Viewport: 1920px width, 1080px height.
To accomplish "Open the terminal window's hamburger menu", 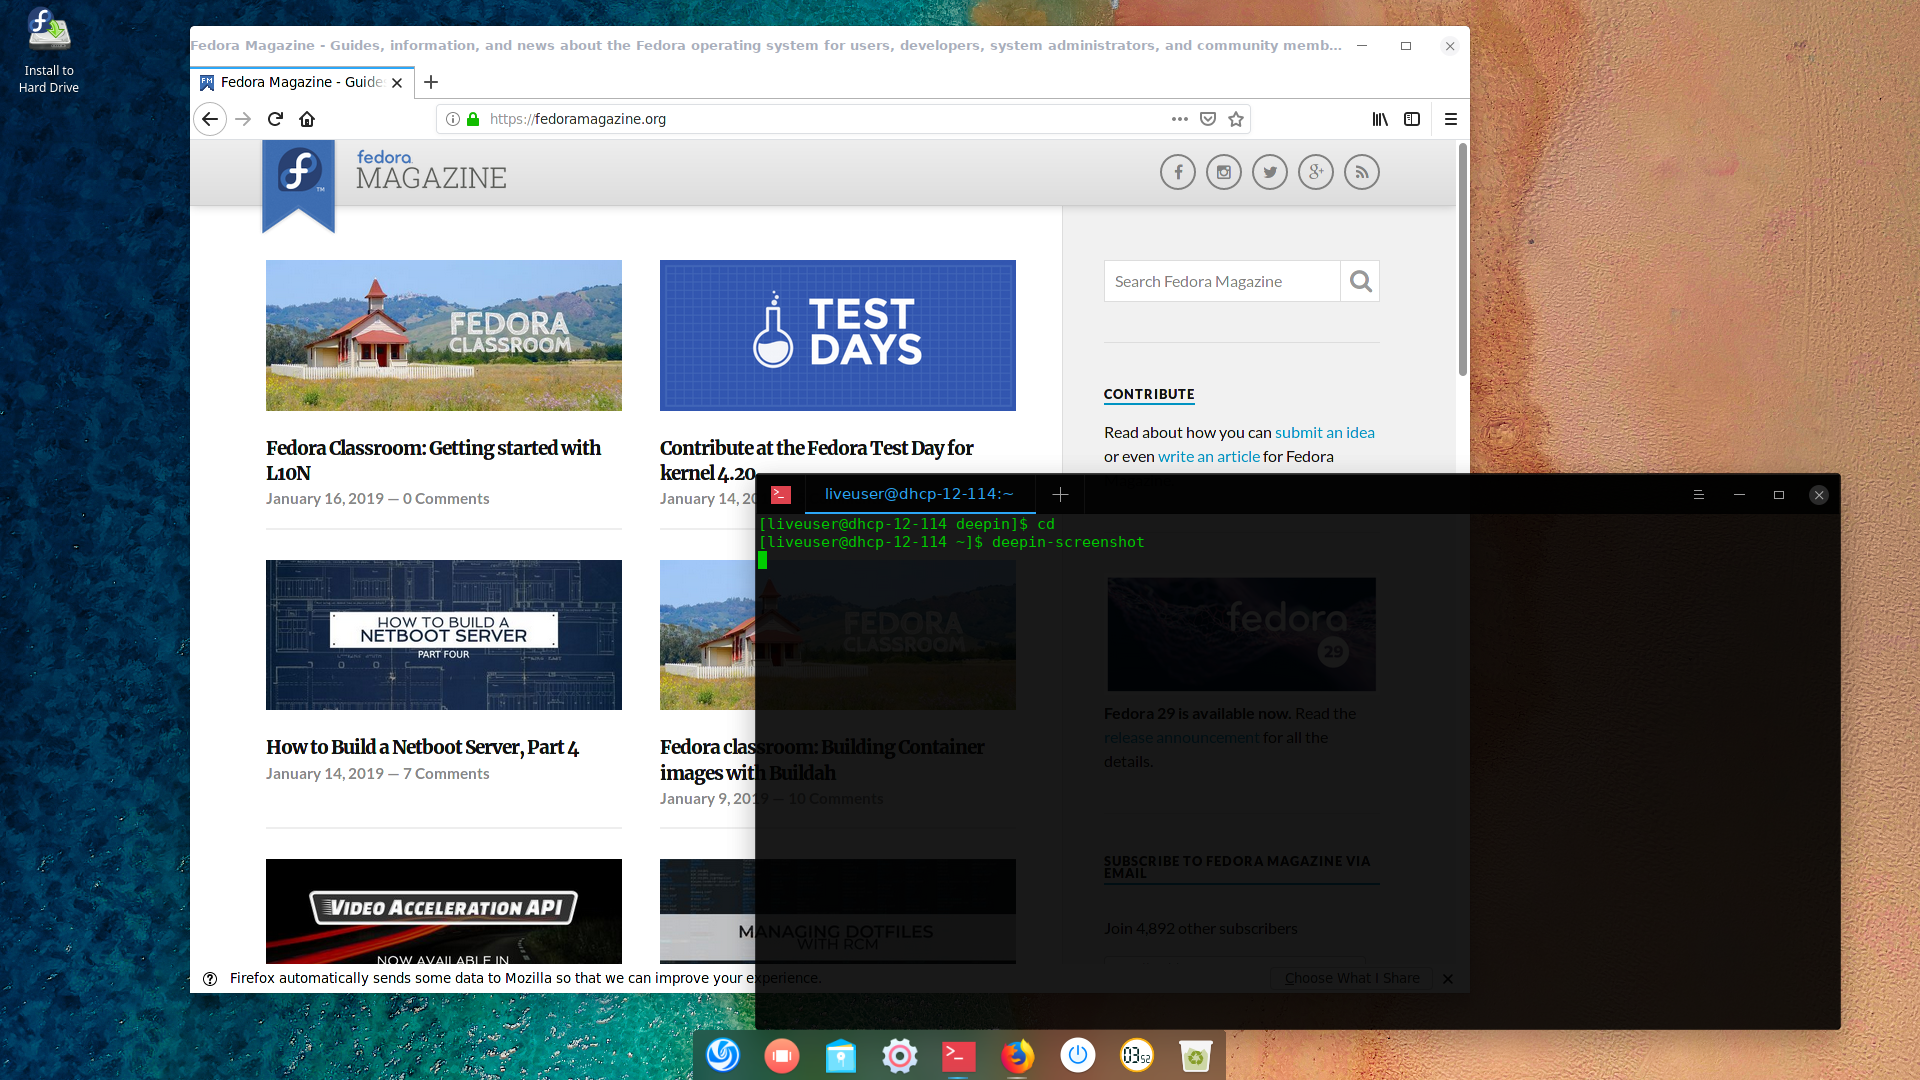I will [1698, 494].
